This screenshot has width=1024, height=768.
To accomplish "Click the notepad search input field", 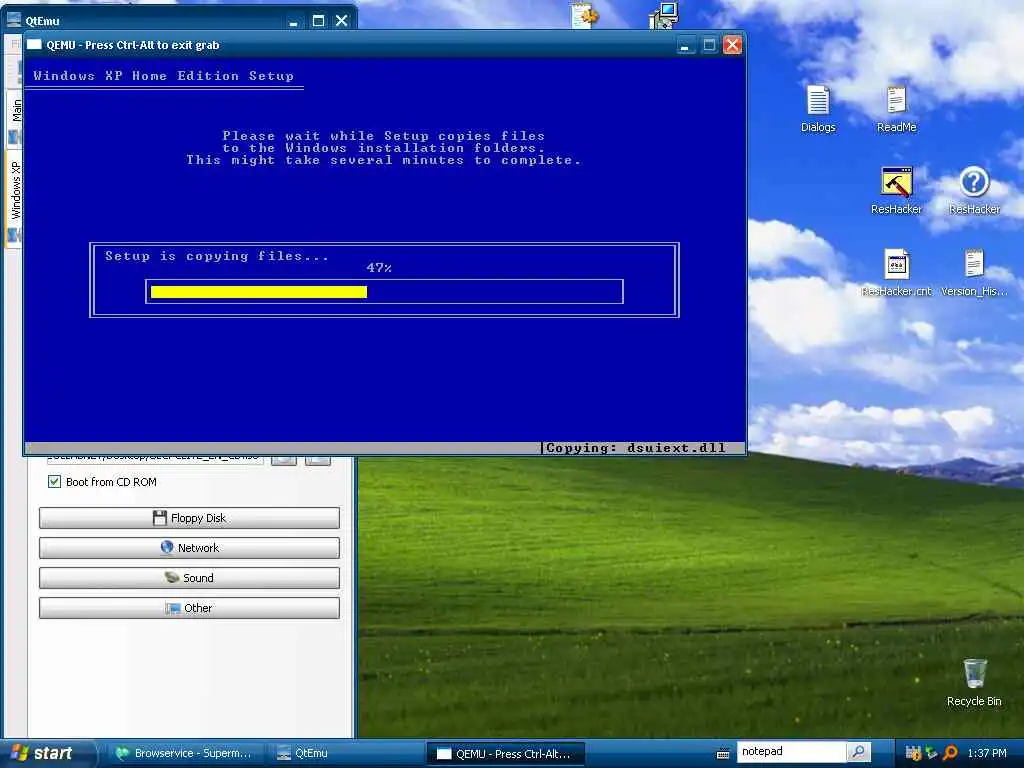I will (791, 752).
